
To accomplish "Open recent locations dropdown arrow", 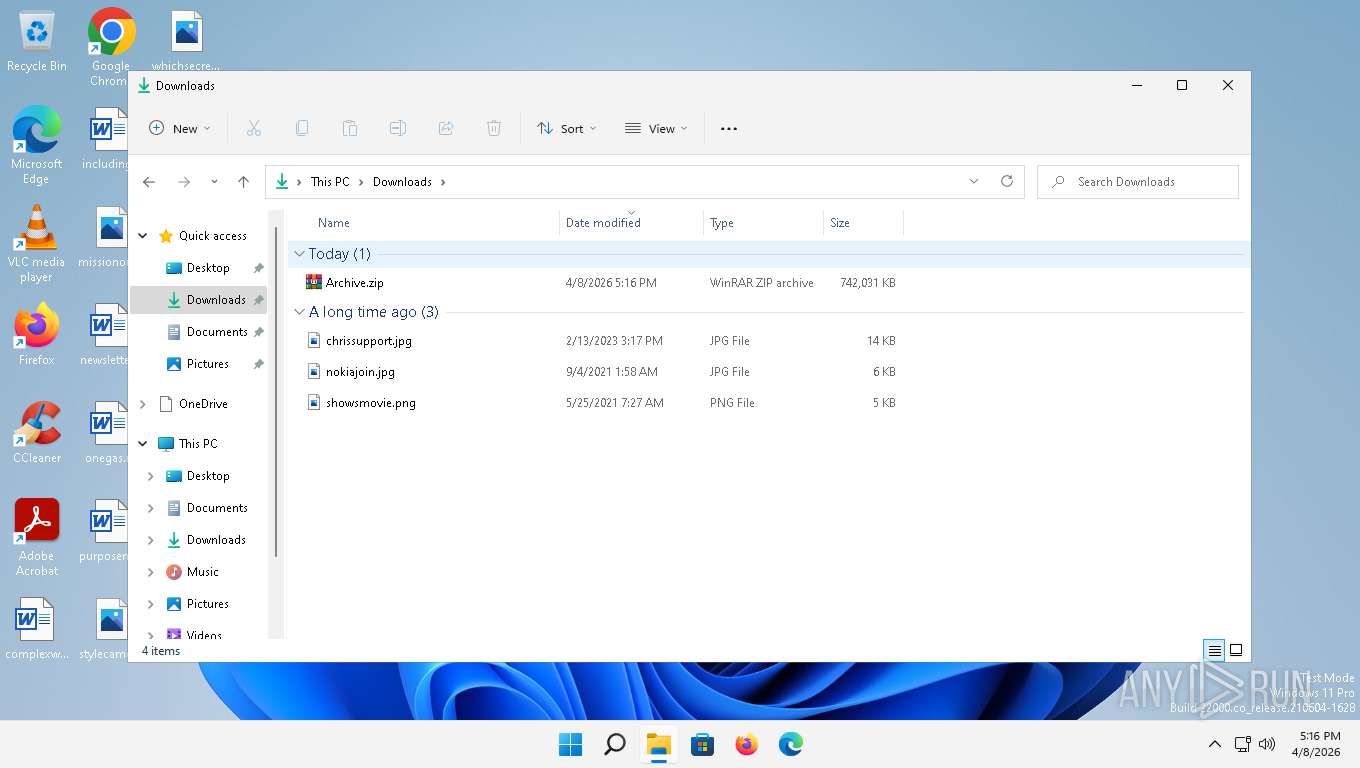I will click(x=214, y=182).
